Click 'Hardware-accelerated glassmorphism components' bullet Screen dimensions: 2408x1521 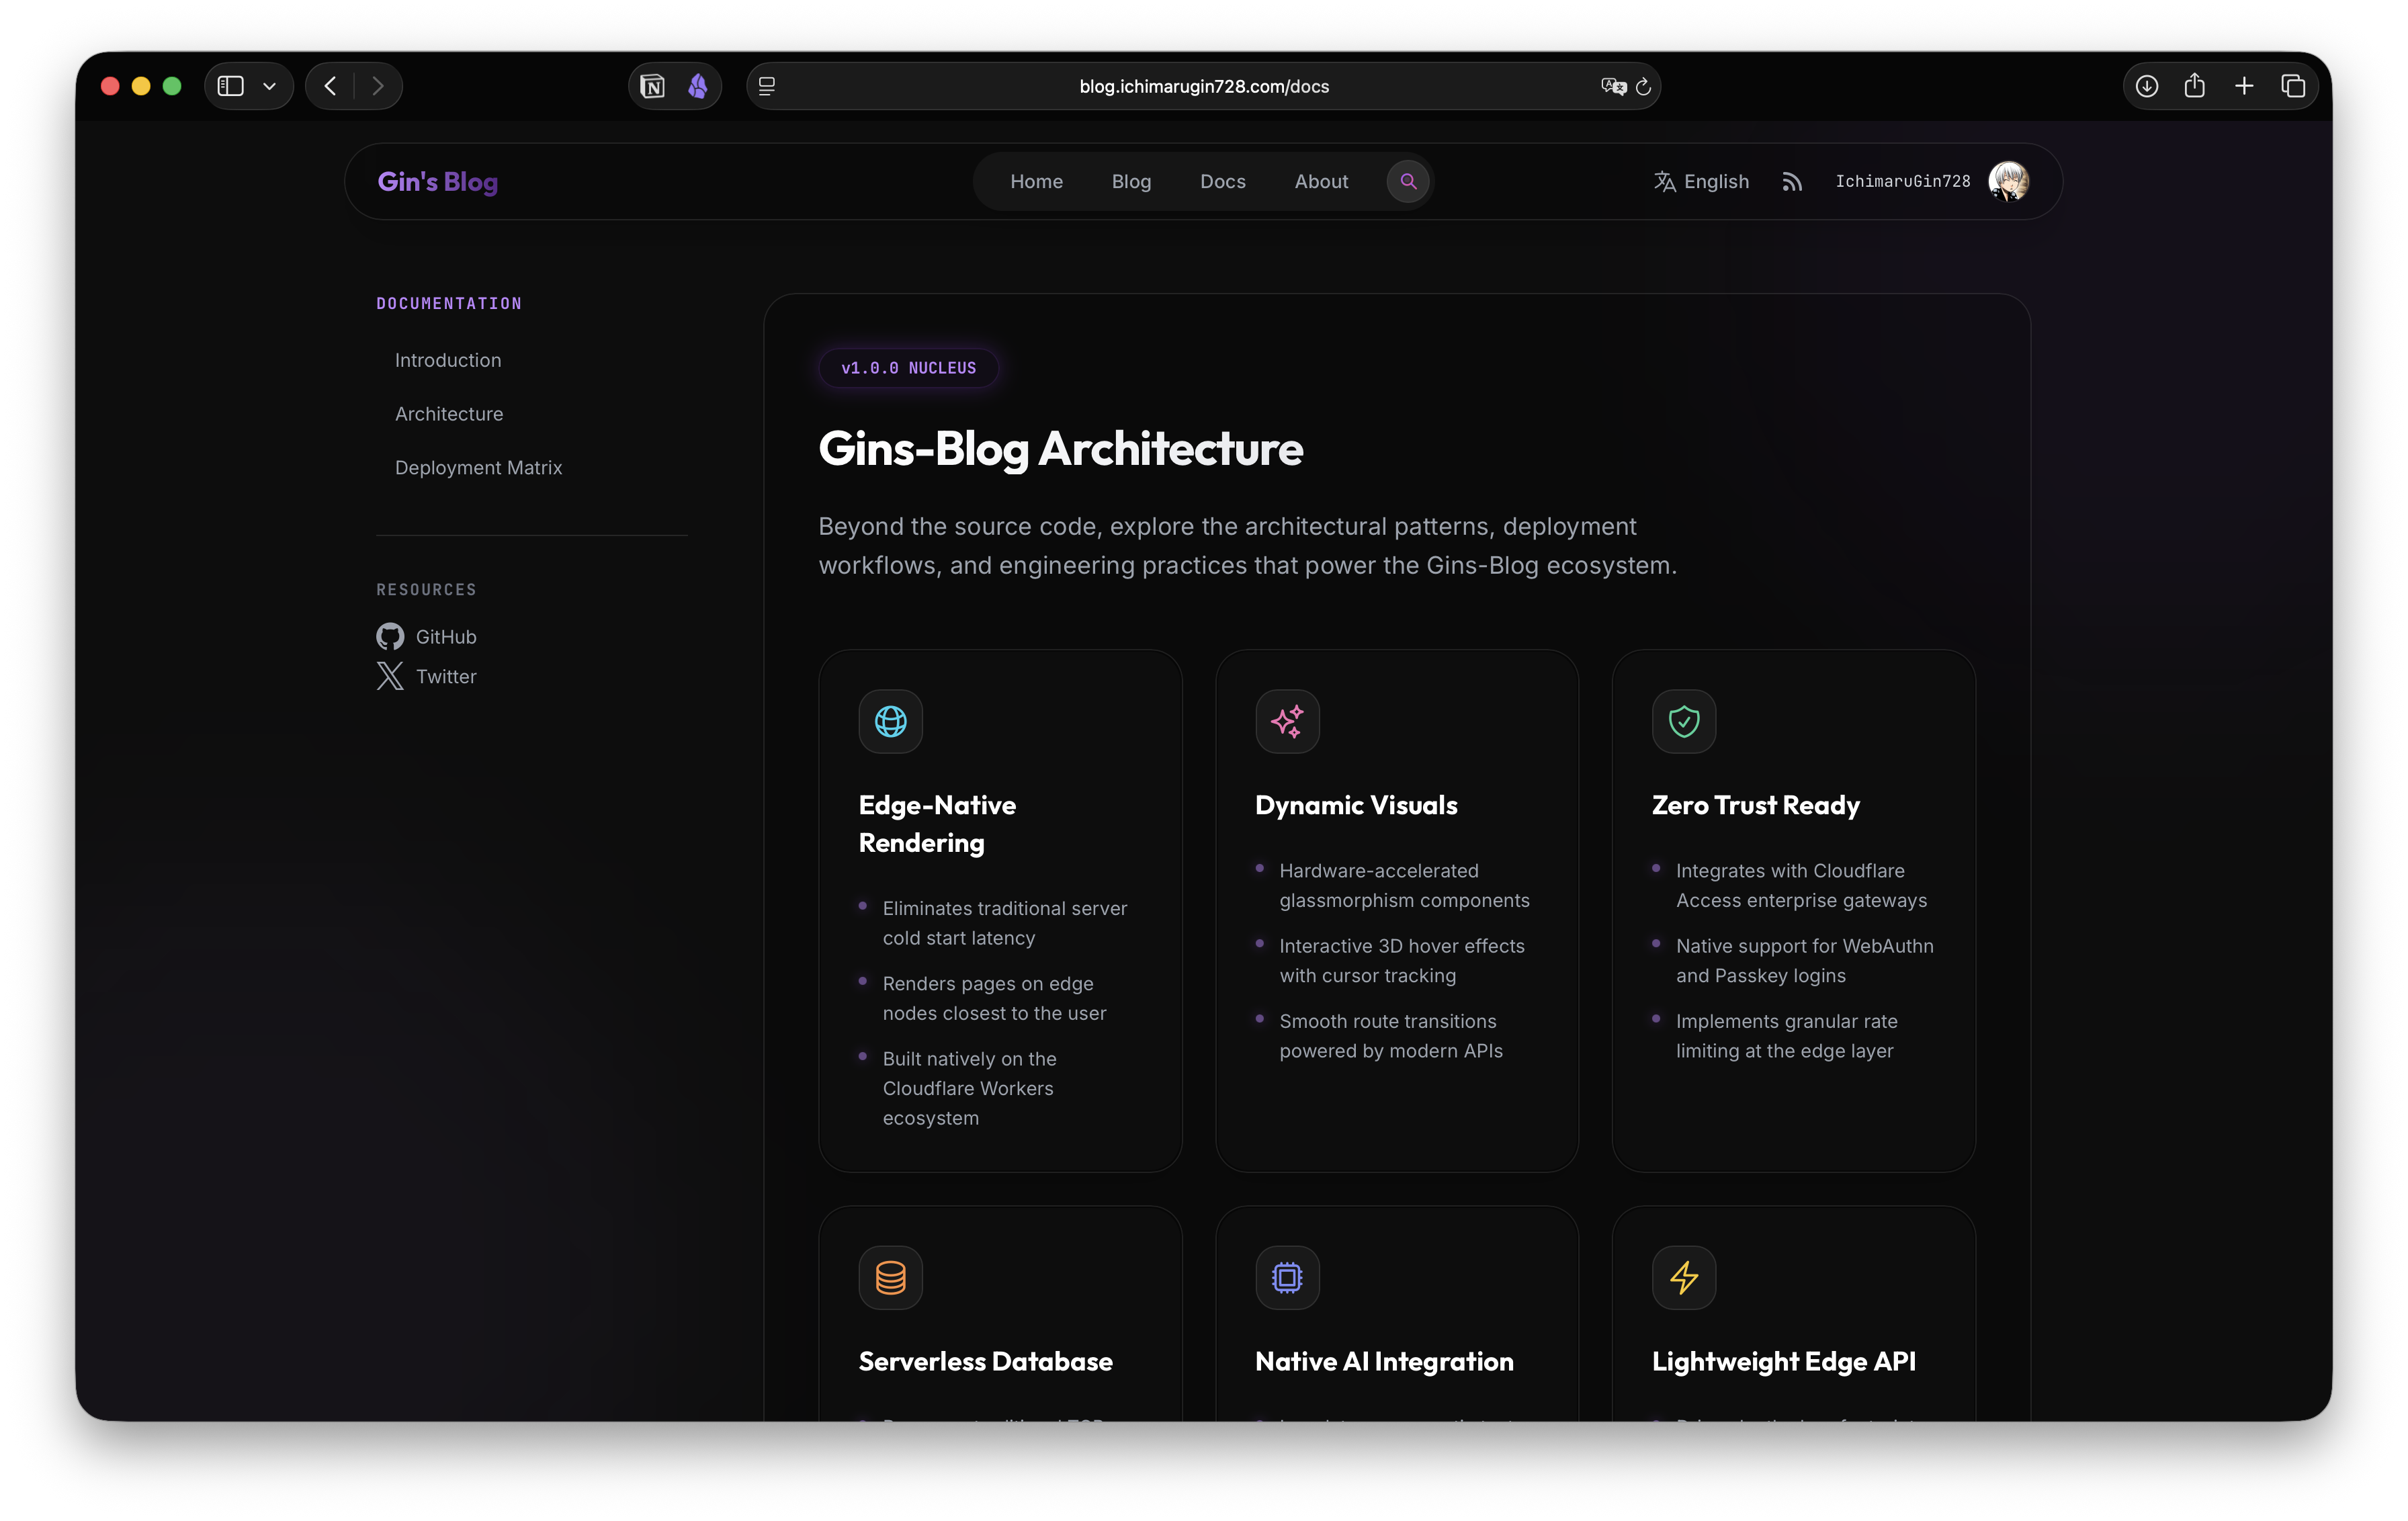pyautogui.click(x=1404, y=885)
